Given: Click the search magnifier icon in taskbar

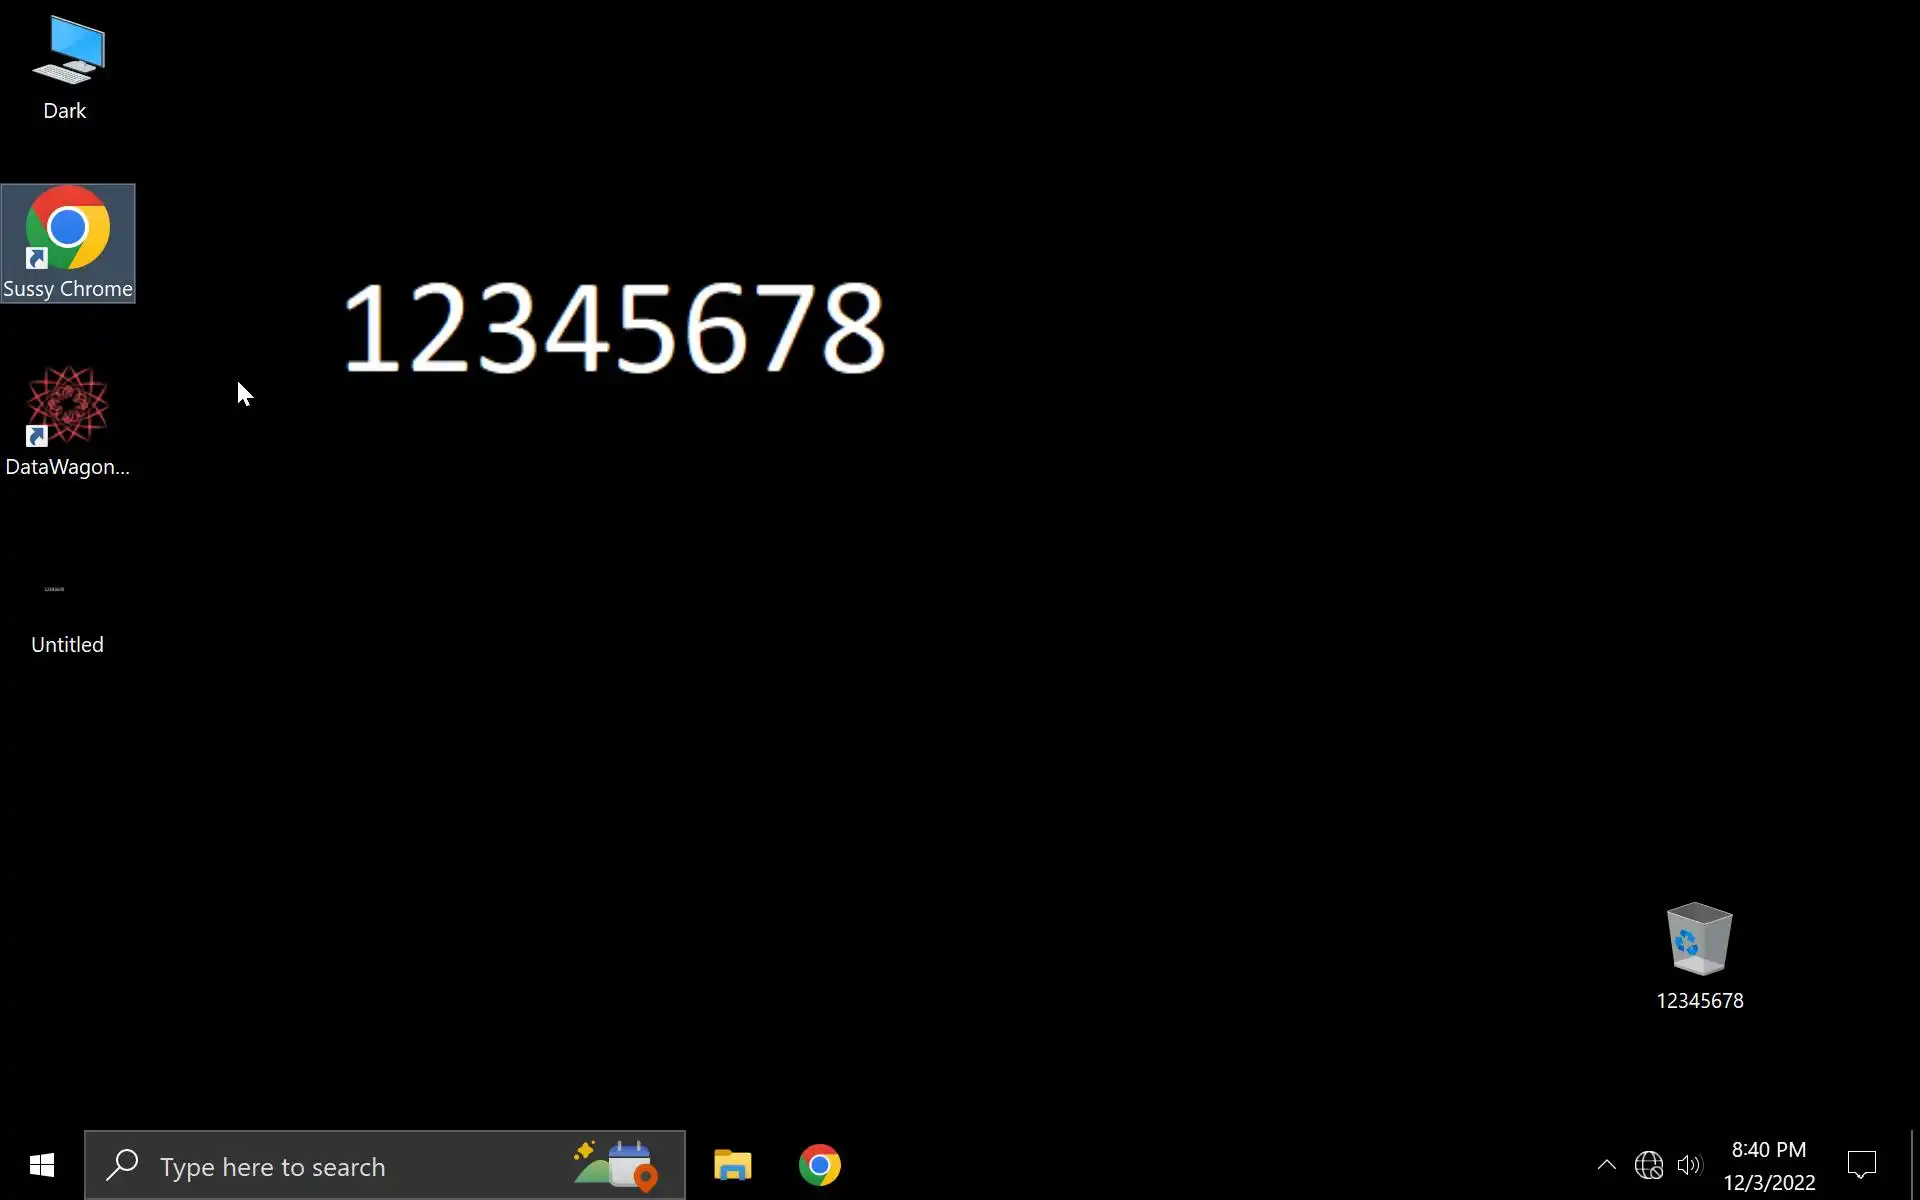Looking at the screenshot, I should pos(122,1165).
